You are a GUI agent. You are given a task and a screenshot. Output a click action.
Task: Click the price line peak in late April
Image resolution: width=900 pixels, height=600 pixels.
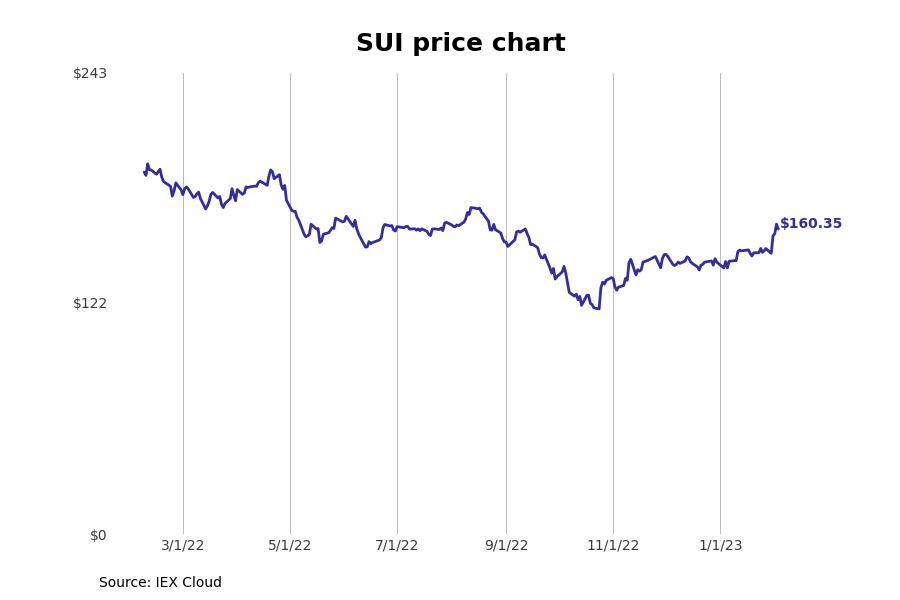(x=271, y=170)
